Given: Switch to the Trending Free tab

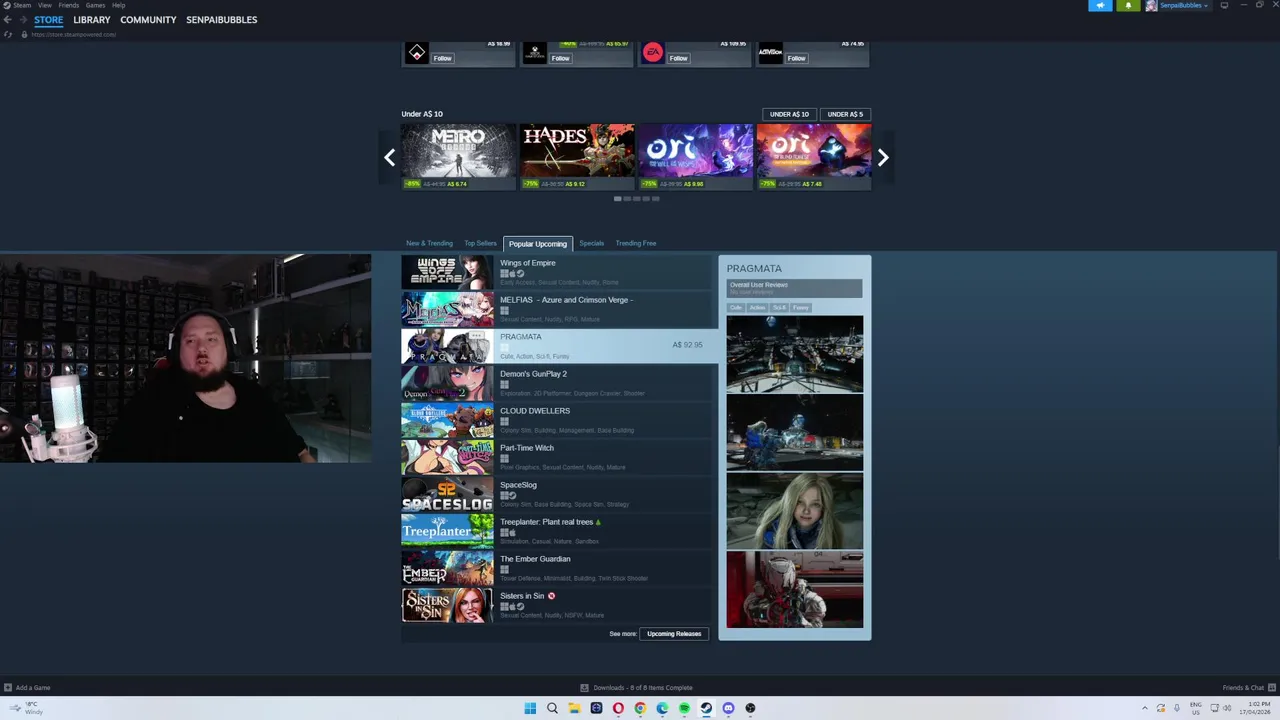Looking at the screenshot, I should click(636, 243).
